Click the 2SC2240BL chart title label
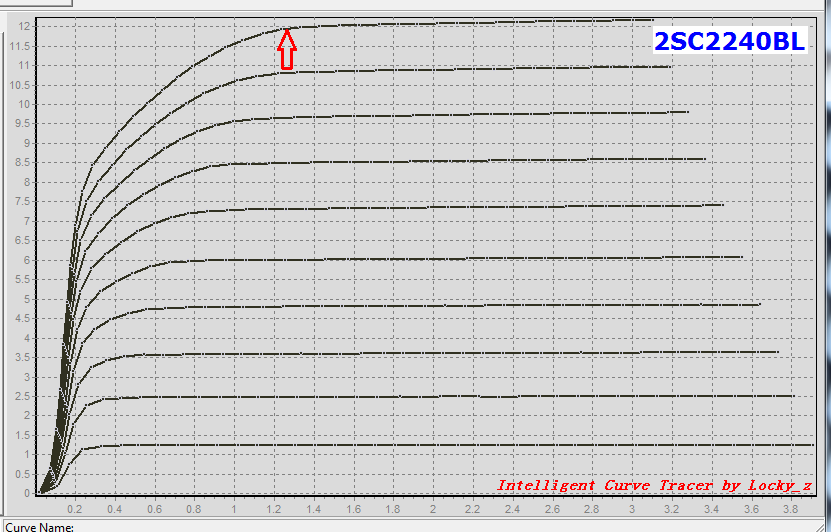The height and width of the screenshot is (532, 831). 730,41
